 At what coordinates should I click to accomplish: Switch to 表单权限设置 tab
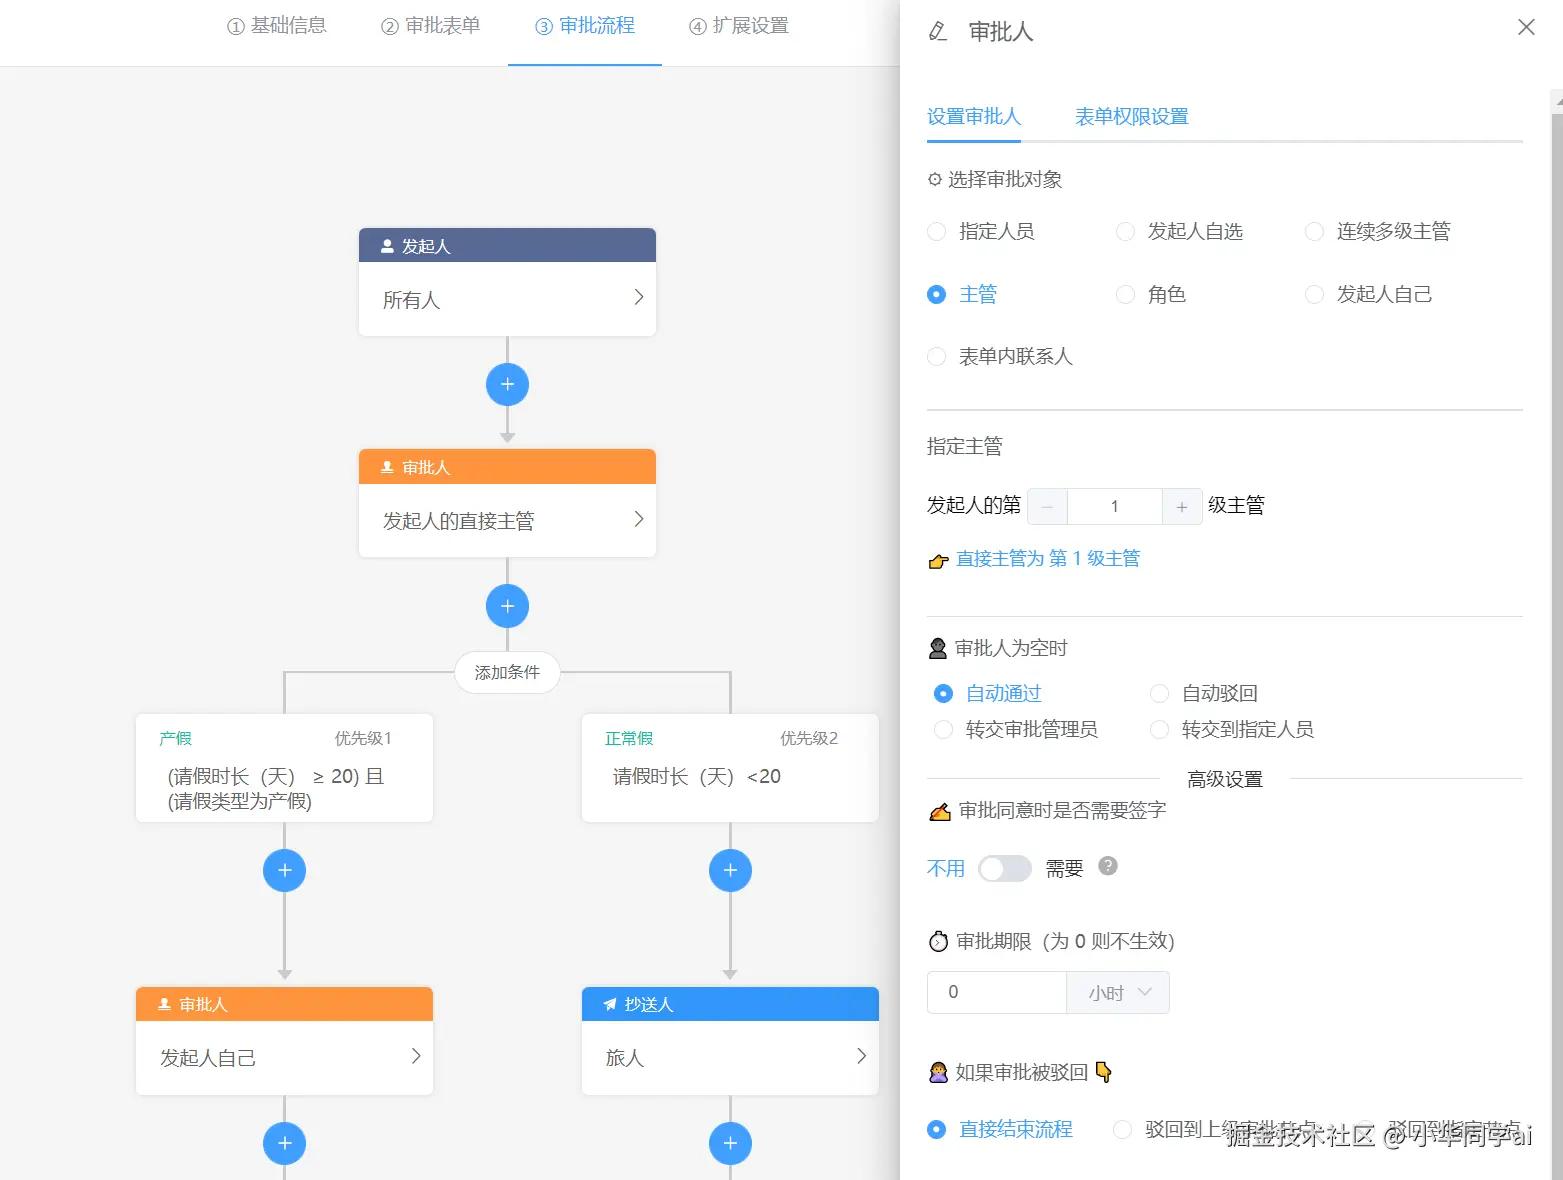tap(1132, 117)
